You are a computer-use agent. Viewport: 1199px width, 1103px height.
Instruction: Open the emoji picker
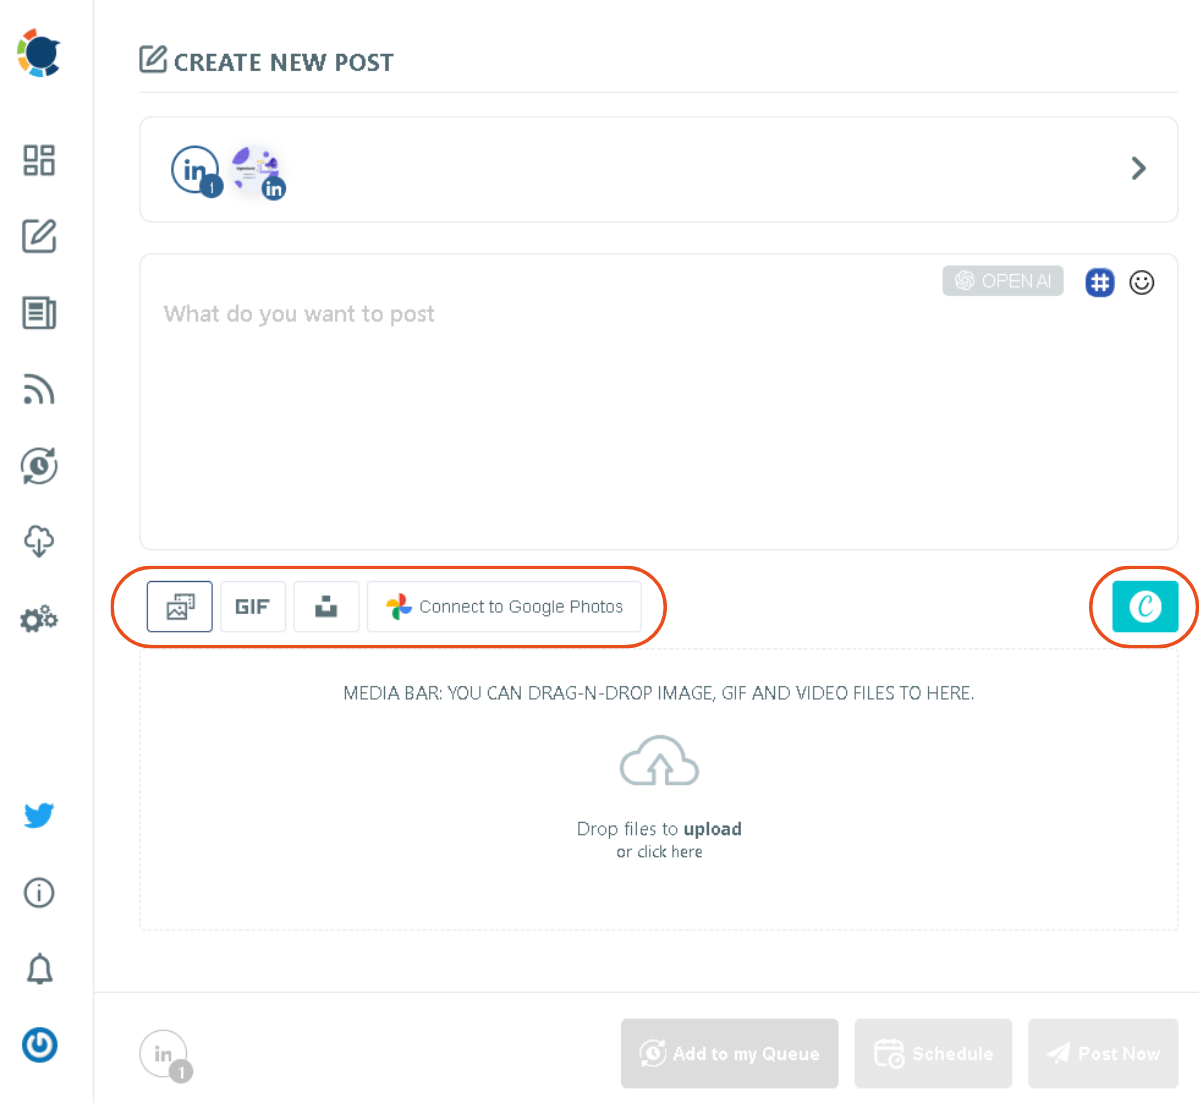pos(1142,283)
